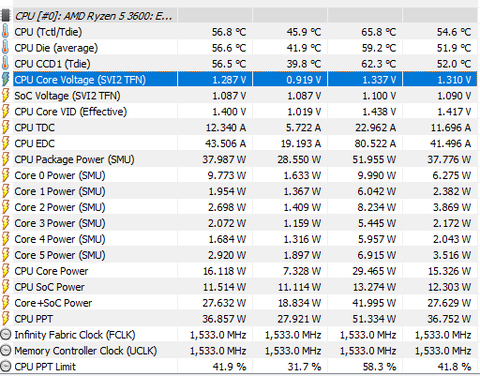This screenshot has height=376, width=480.
Task: Select the CPU Core Power label
Action: [51, 271]
